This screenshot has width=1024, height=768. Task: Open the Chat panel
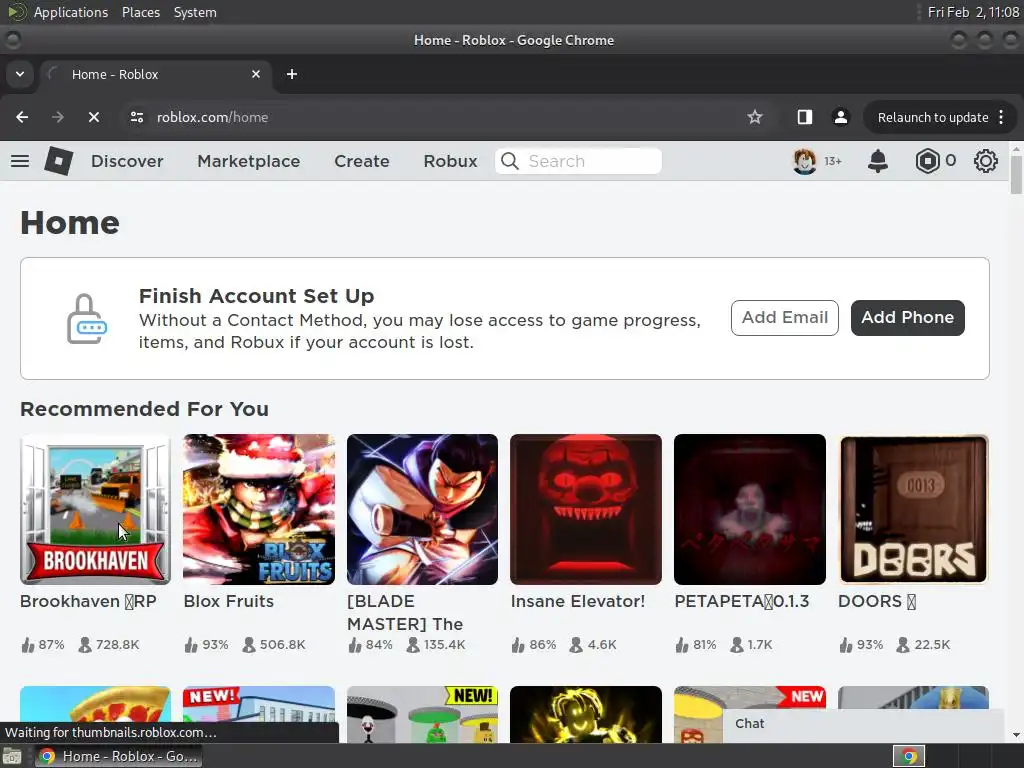(863, 724)
